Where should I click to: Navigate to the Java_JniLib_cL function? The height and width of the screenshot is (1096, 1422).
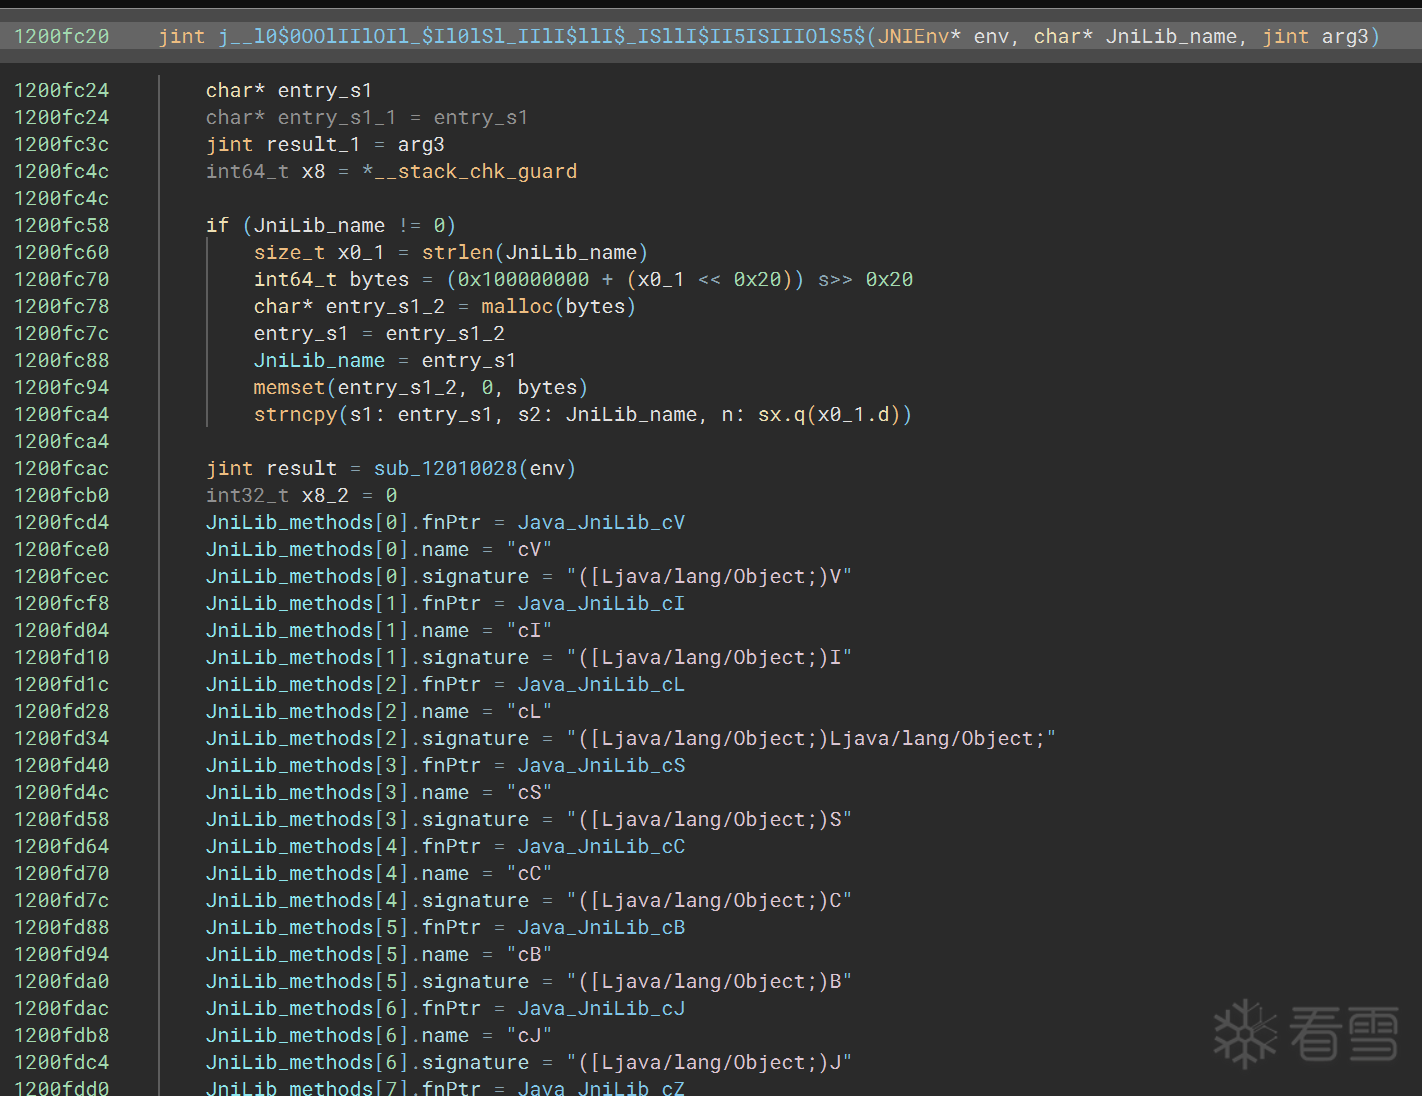[x=601, y=684]
